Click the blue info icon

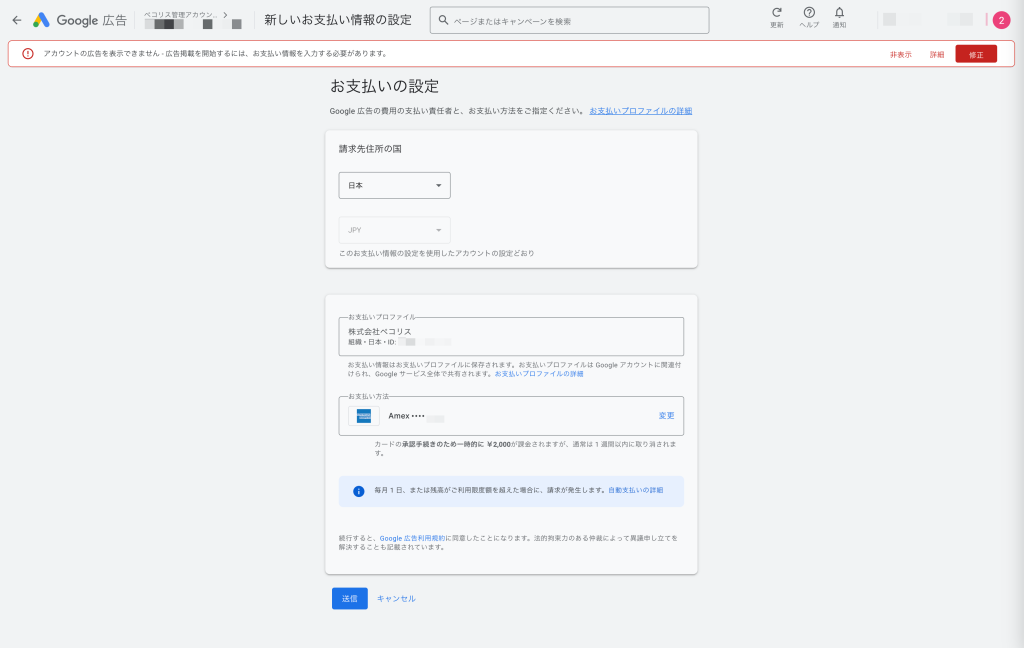359,491
